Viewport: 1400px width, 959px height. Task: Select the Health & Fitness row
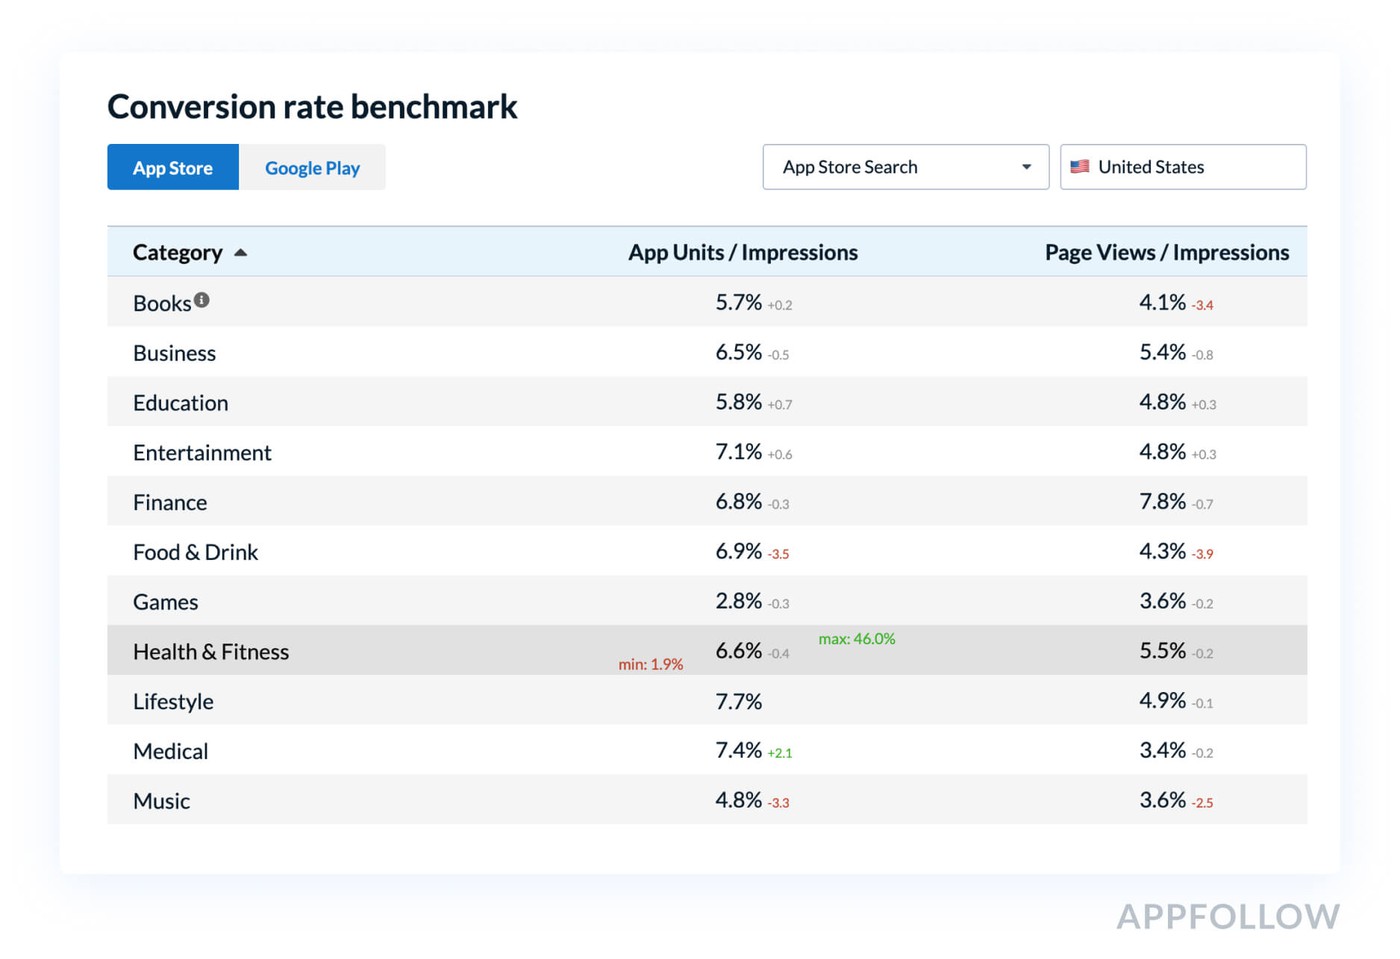tap(211, 652)
